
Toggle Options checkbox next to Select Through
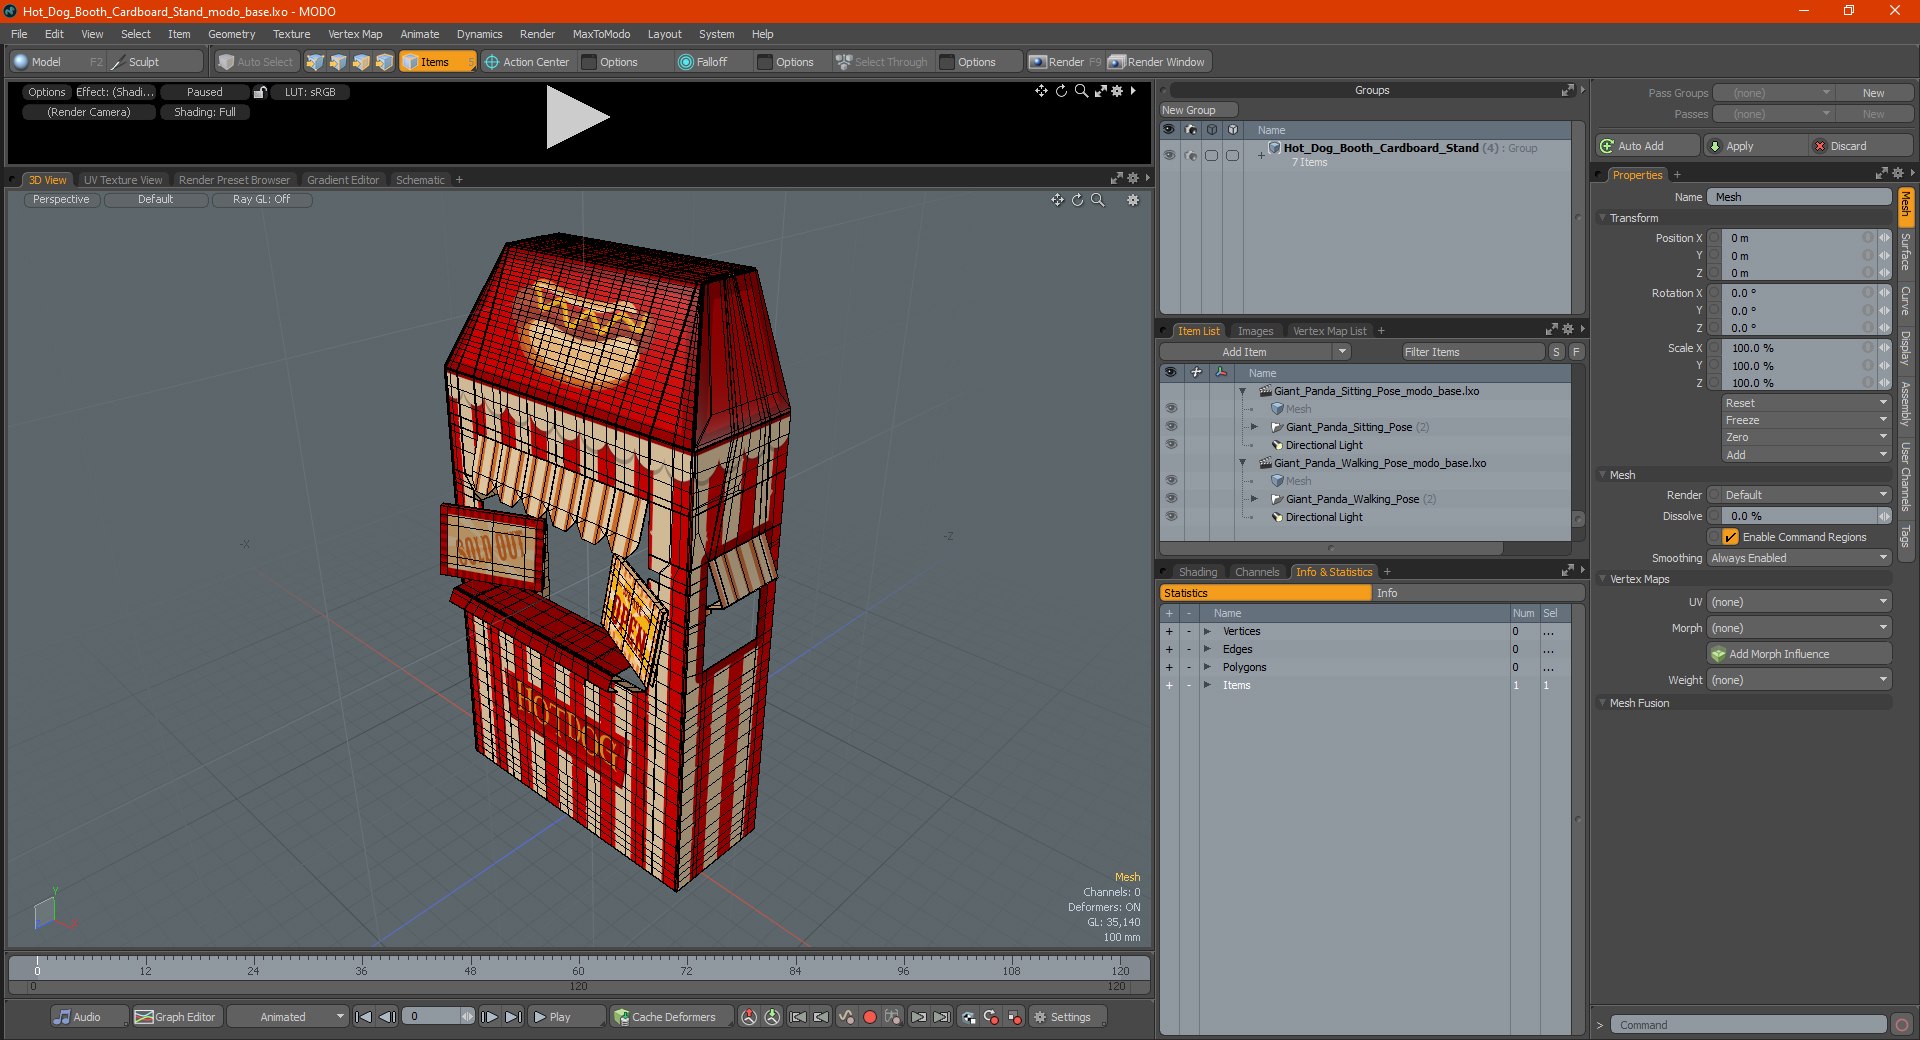948,62
